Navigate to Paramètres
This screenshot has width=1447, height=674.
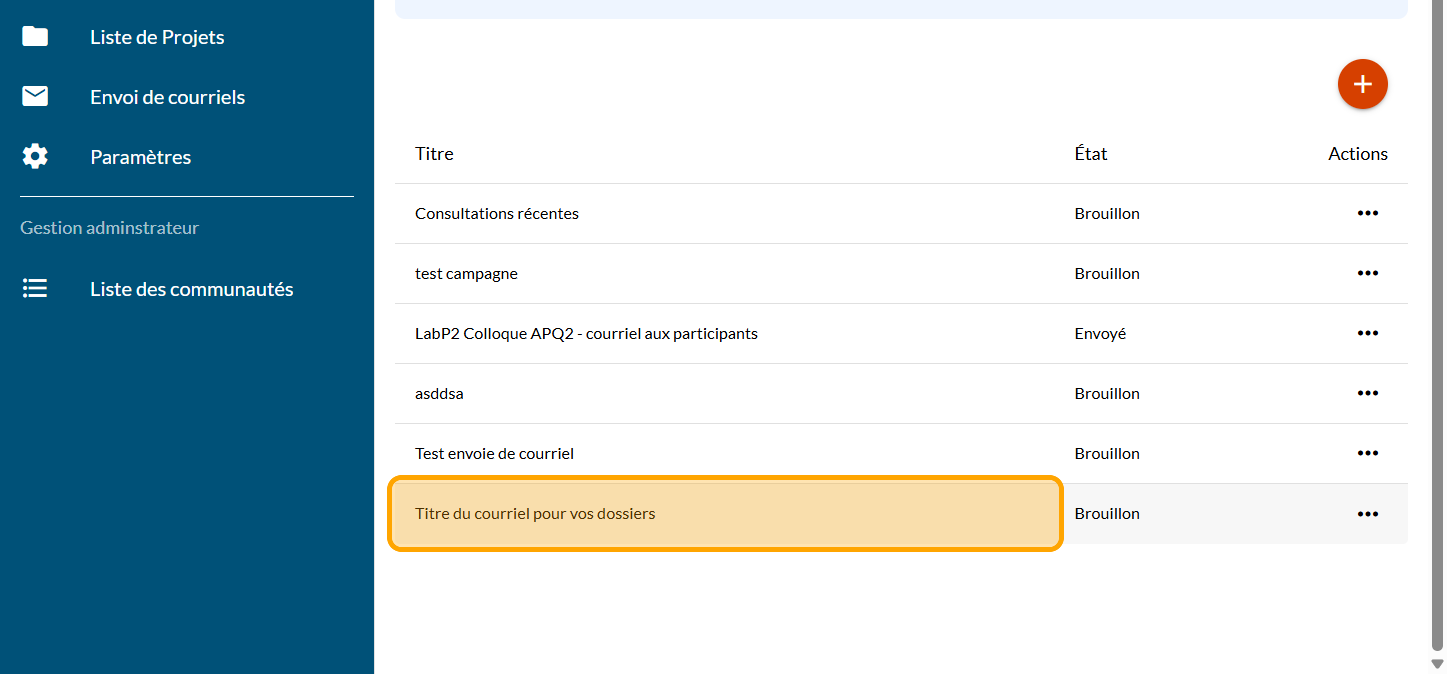pyautogui.click(x=140, y=157)
